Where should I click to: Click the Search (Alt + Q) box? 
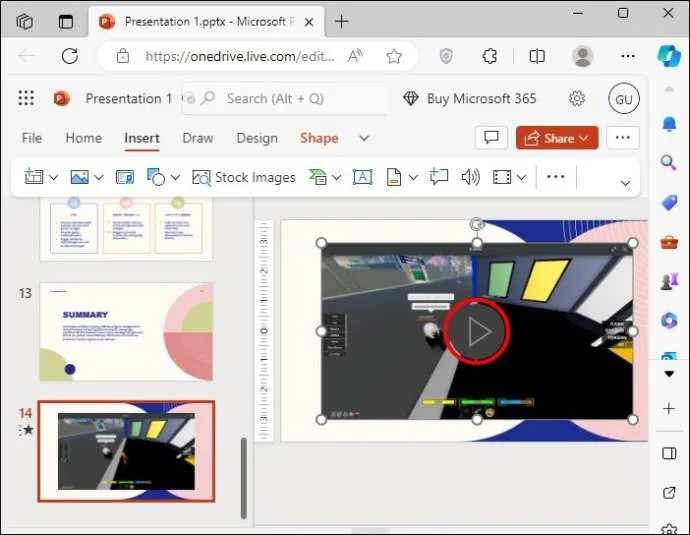tap(285, 99)
